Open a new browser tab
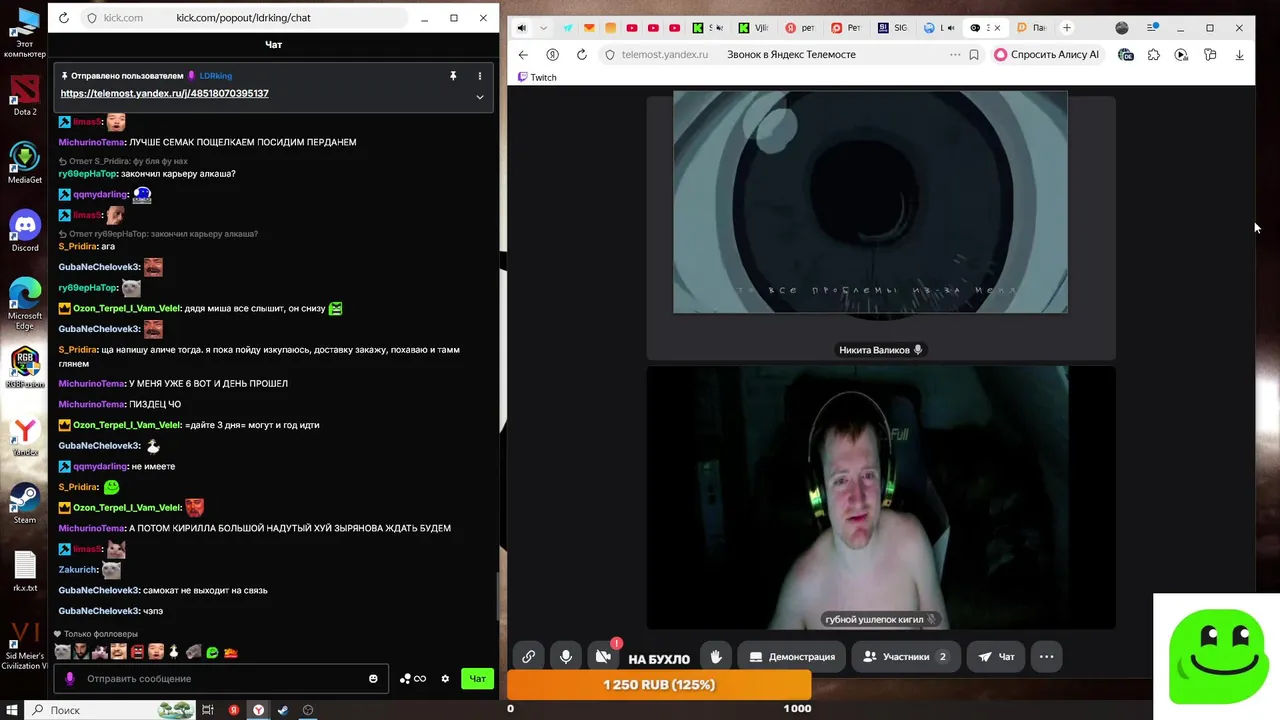Image resolution: width=1280 pixels, height=720 pixels. pyautogui.click(x=1066, y=28)
